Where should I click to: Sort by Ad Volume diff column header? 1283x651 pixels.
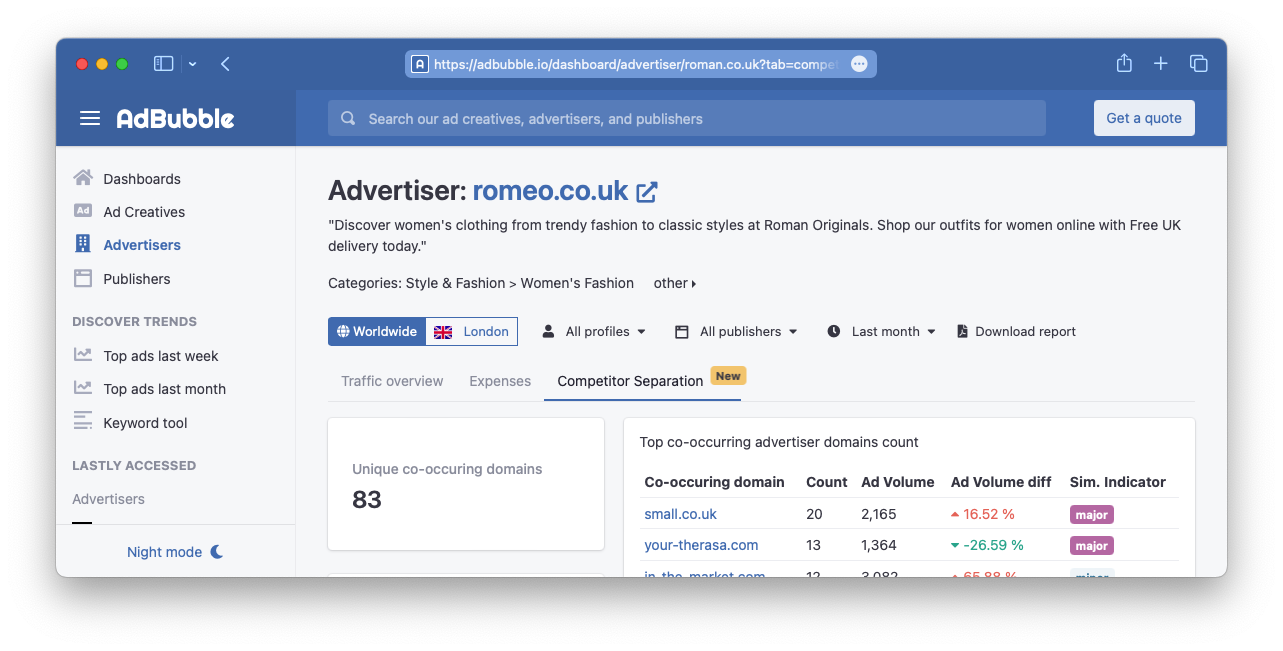pos(1001,482)
